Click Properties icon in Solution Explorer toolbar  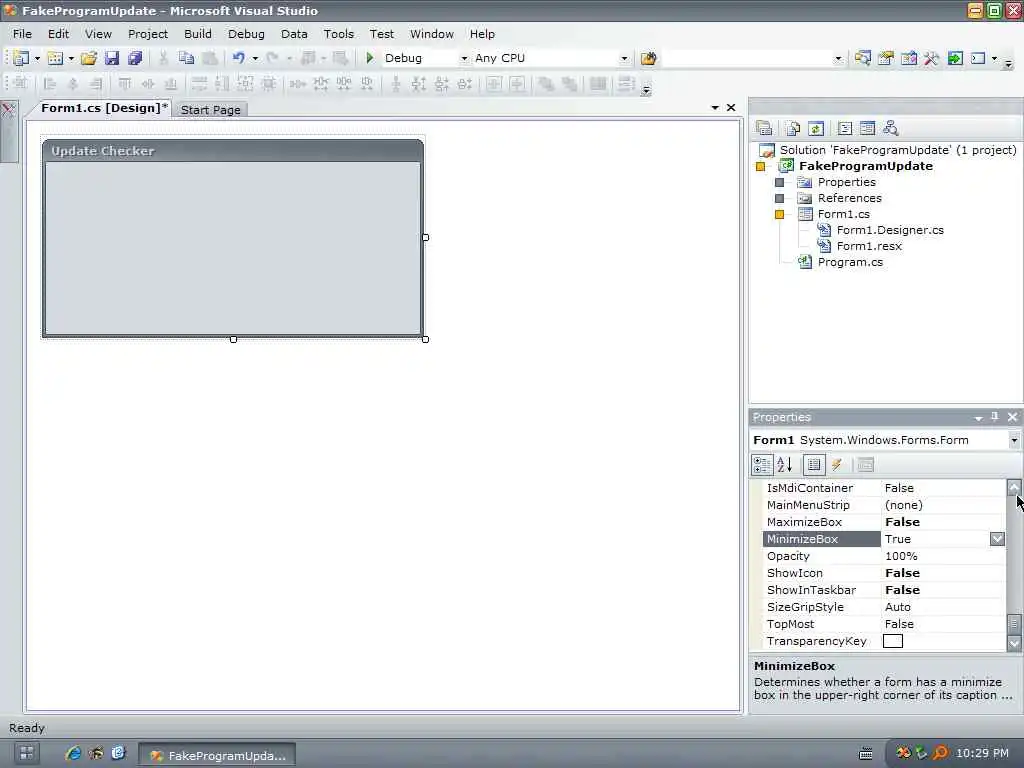(x=763, y=128)
